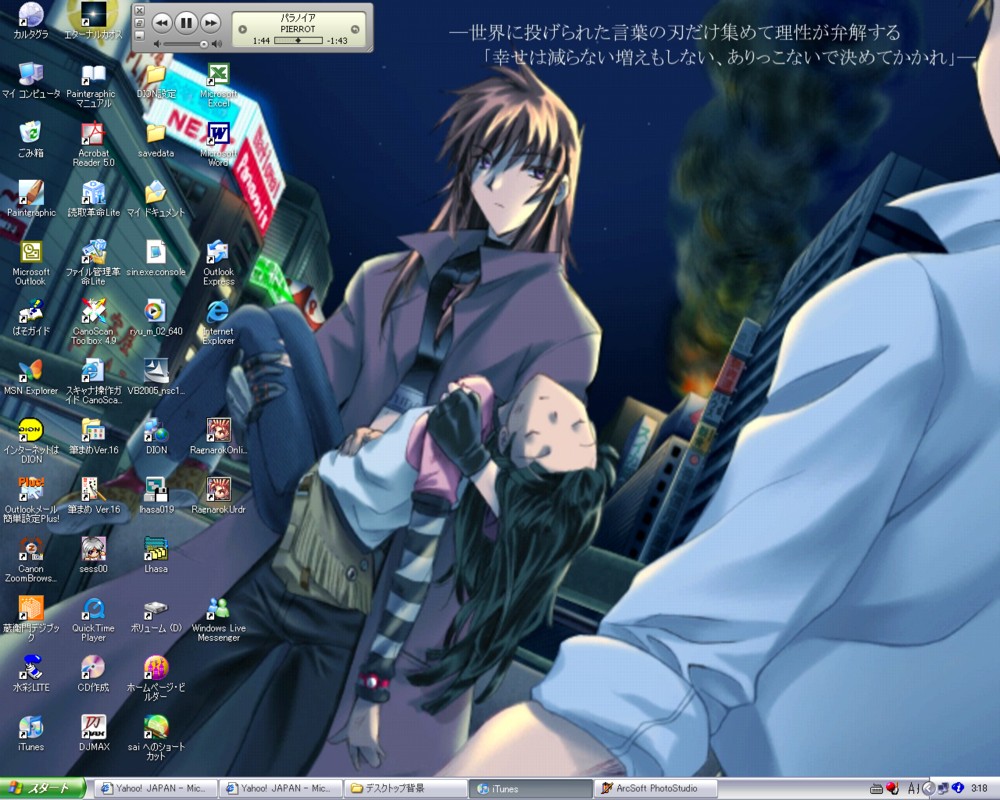Launch CanoScan Toolbox 4.9
The width and height of the screenshot is (1000, 800).
[93, 323]
